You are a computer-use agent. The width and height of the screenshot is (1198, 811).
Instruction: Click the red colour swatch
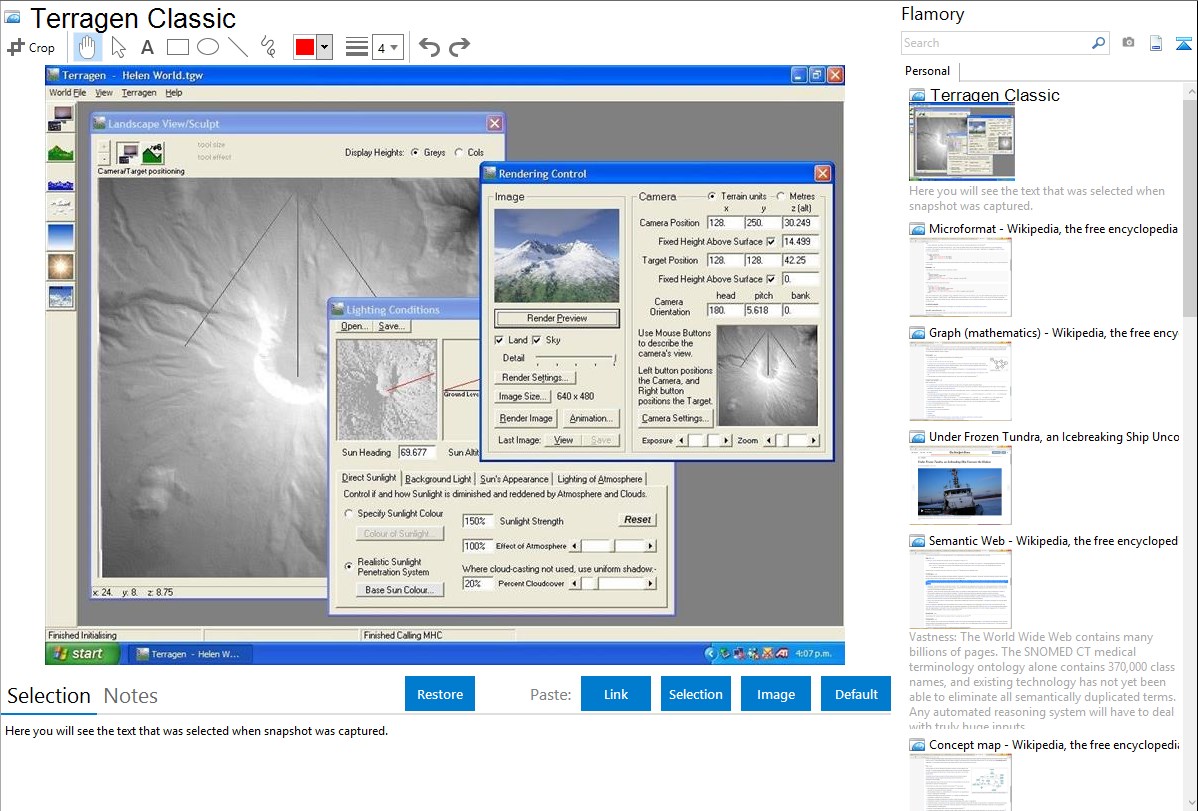click(305, 47)
